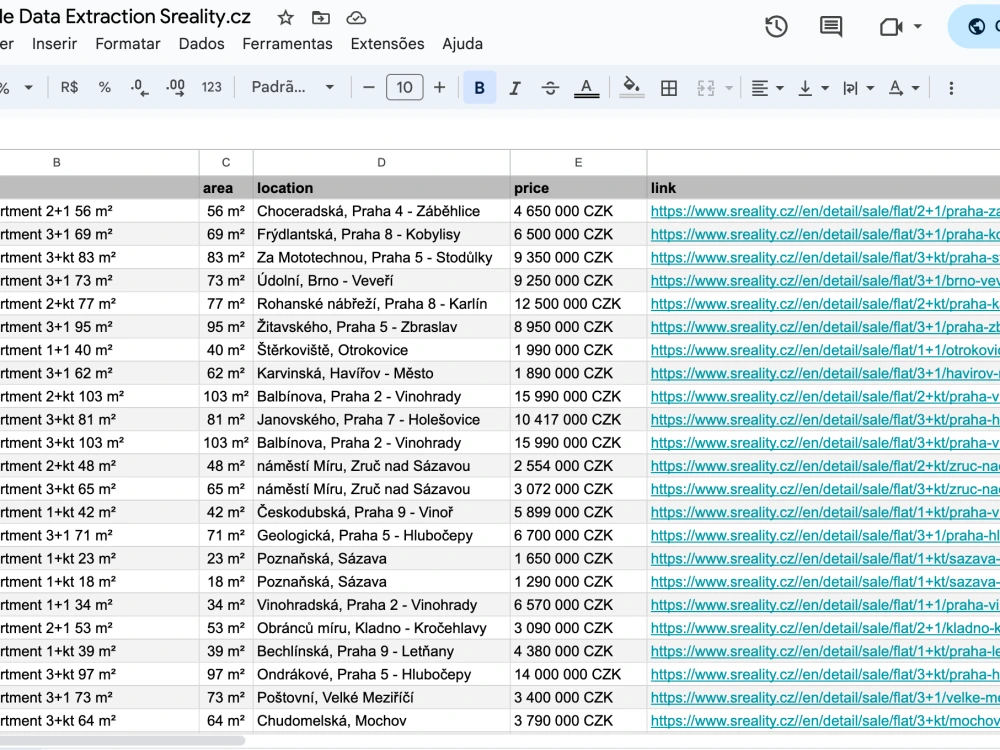Open the text rotation menu
Viewport: 1000px width, 750px height.
click(904, 87)
